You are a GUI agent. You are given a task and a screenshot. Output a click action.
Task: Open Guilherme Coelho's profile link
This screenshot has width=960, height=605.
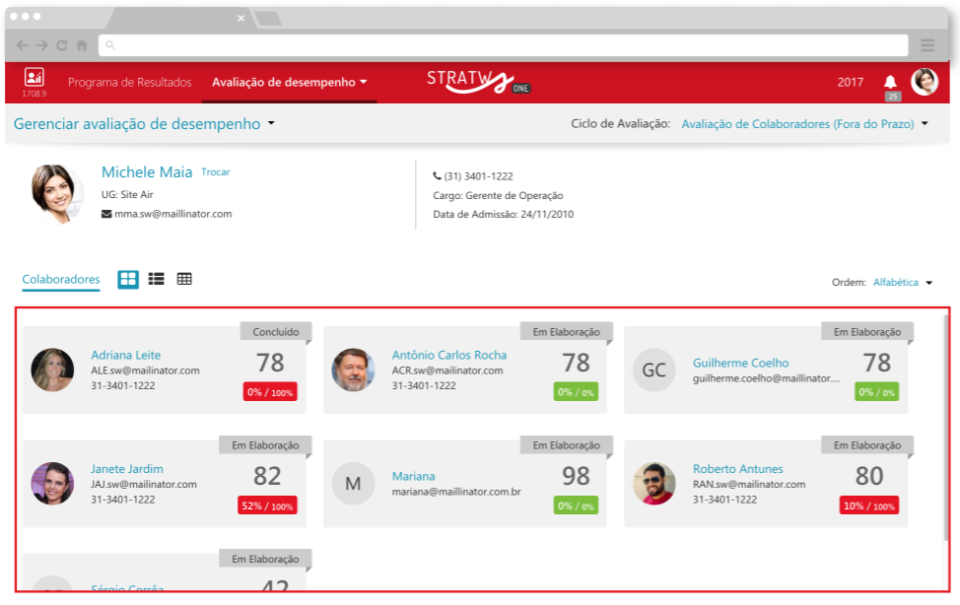pyautogui.click(x=741, y=363)
